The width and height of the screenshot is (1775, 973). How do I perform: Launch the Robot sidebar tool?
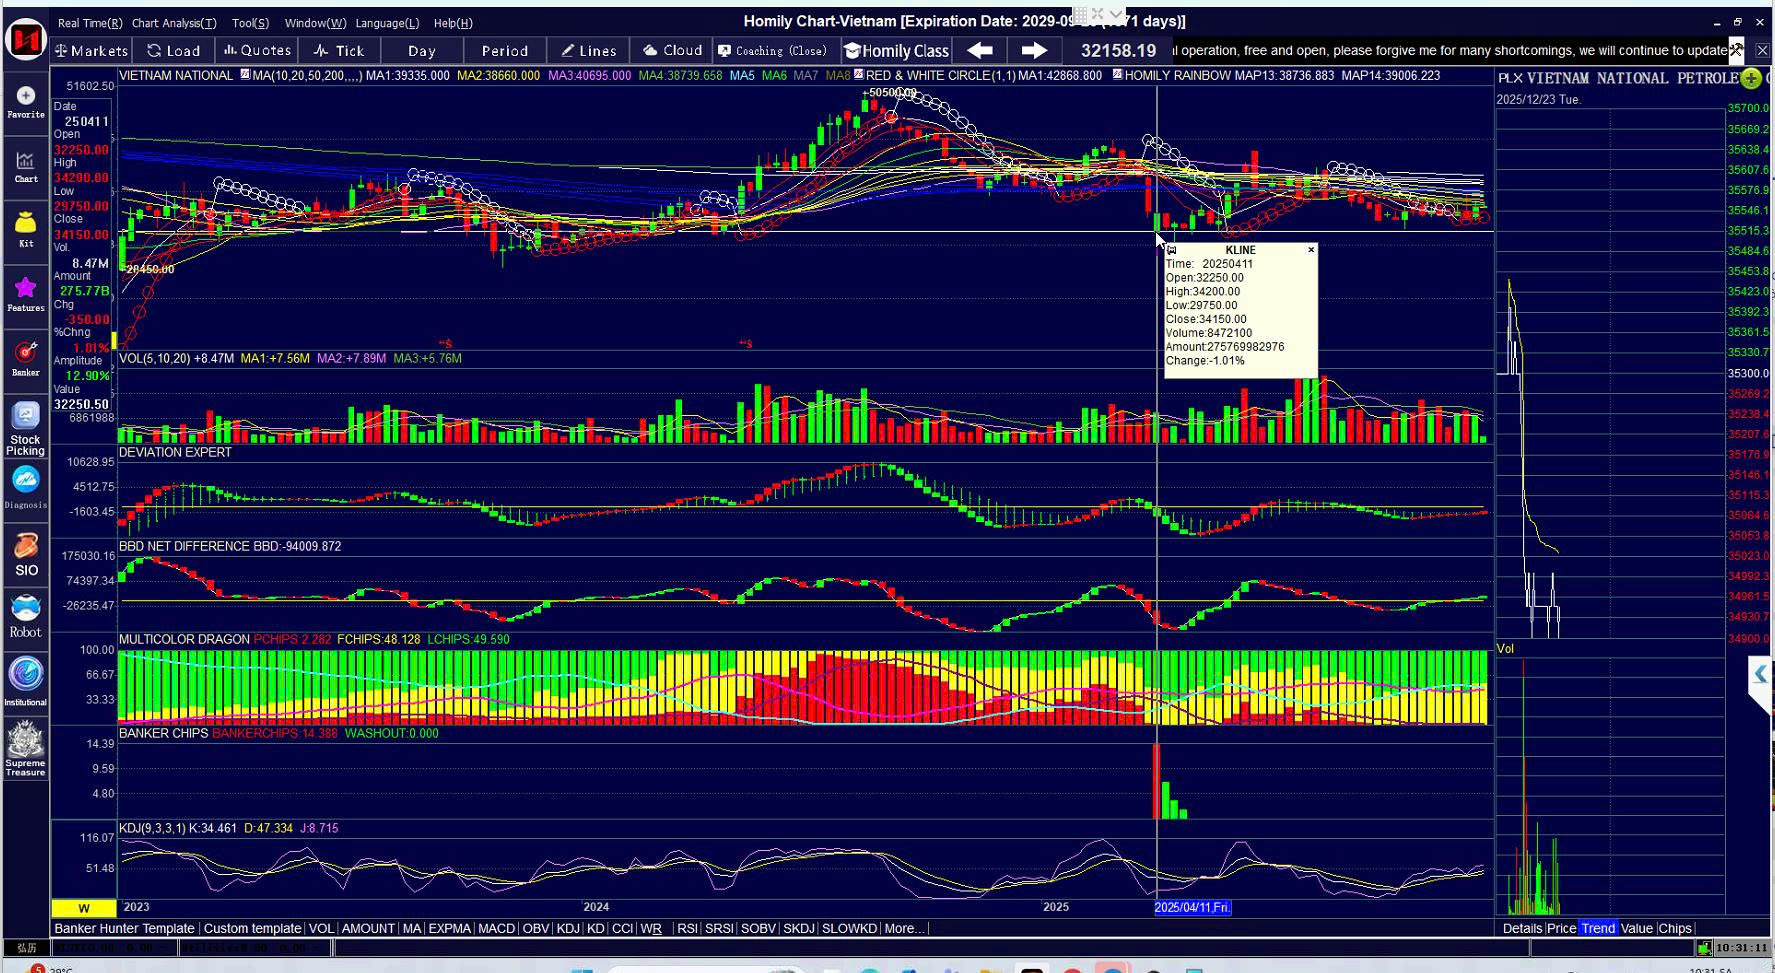pos(25,615)
